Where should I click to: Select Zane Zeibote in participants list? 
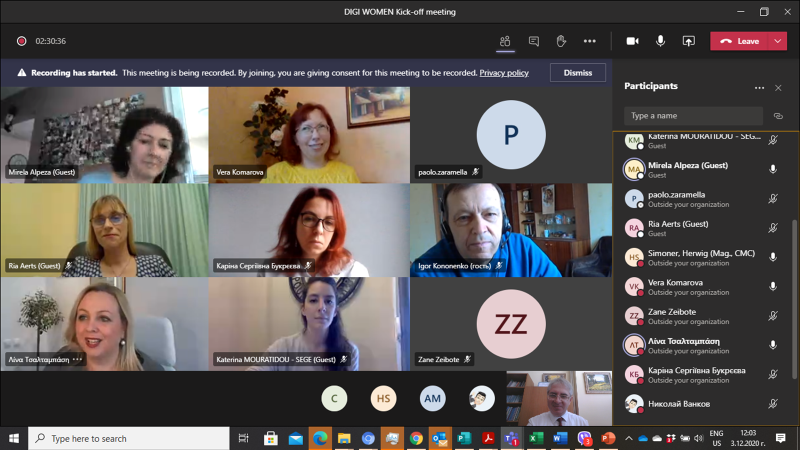(x=704, y=316)
